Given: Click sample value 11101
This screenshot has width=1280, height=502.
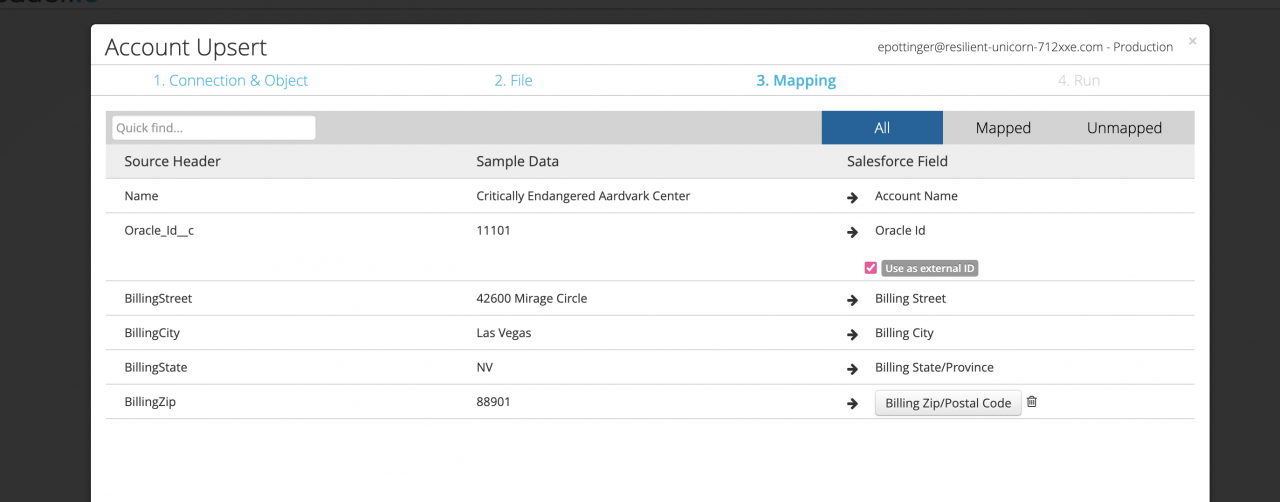Looking at the screenshot, I should [x=493, y=230].
